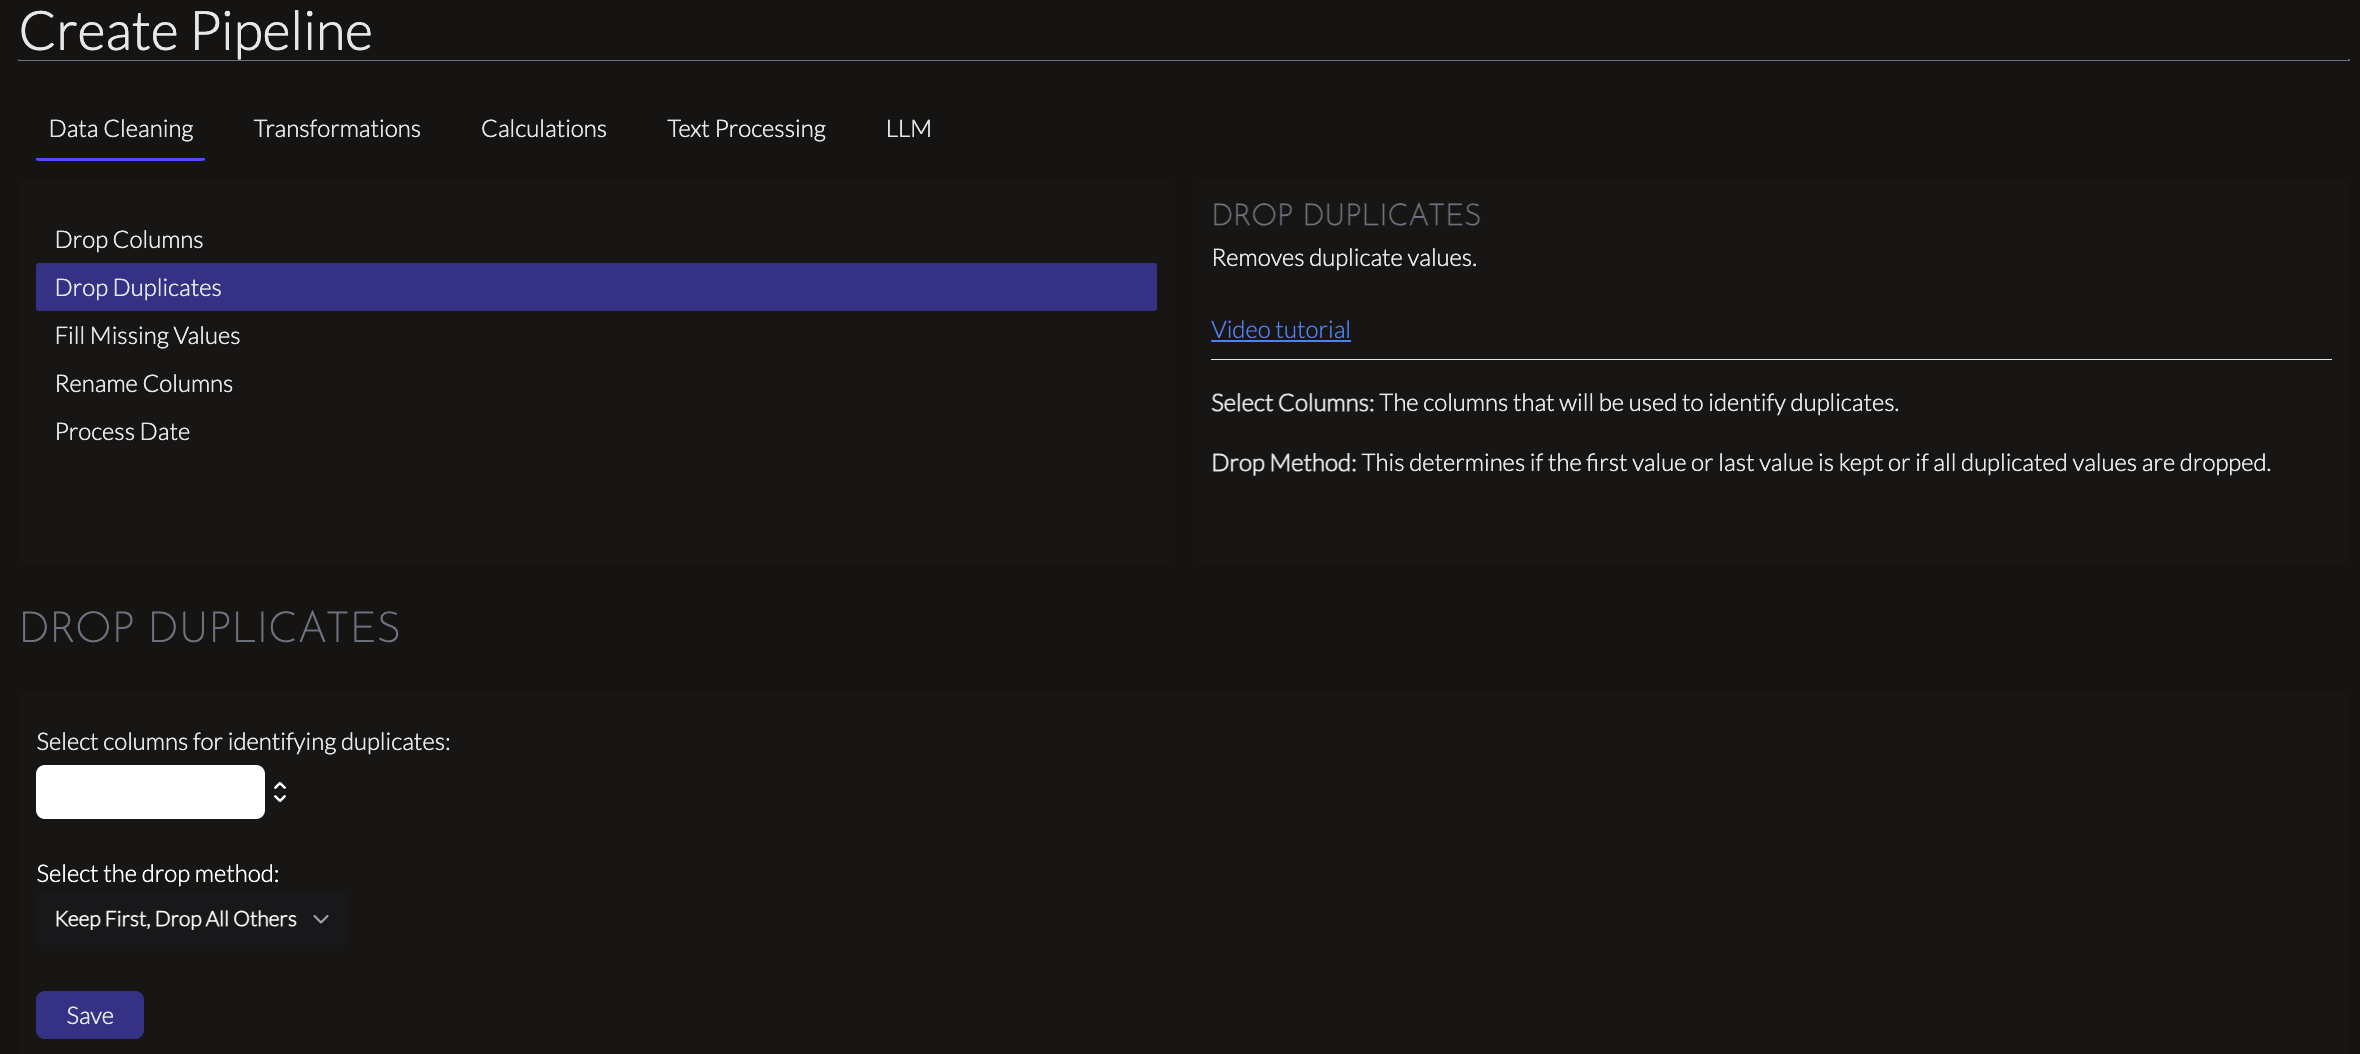Open the Video tutorial link

tap(1280, 330)
